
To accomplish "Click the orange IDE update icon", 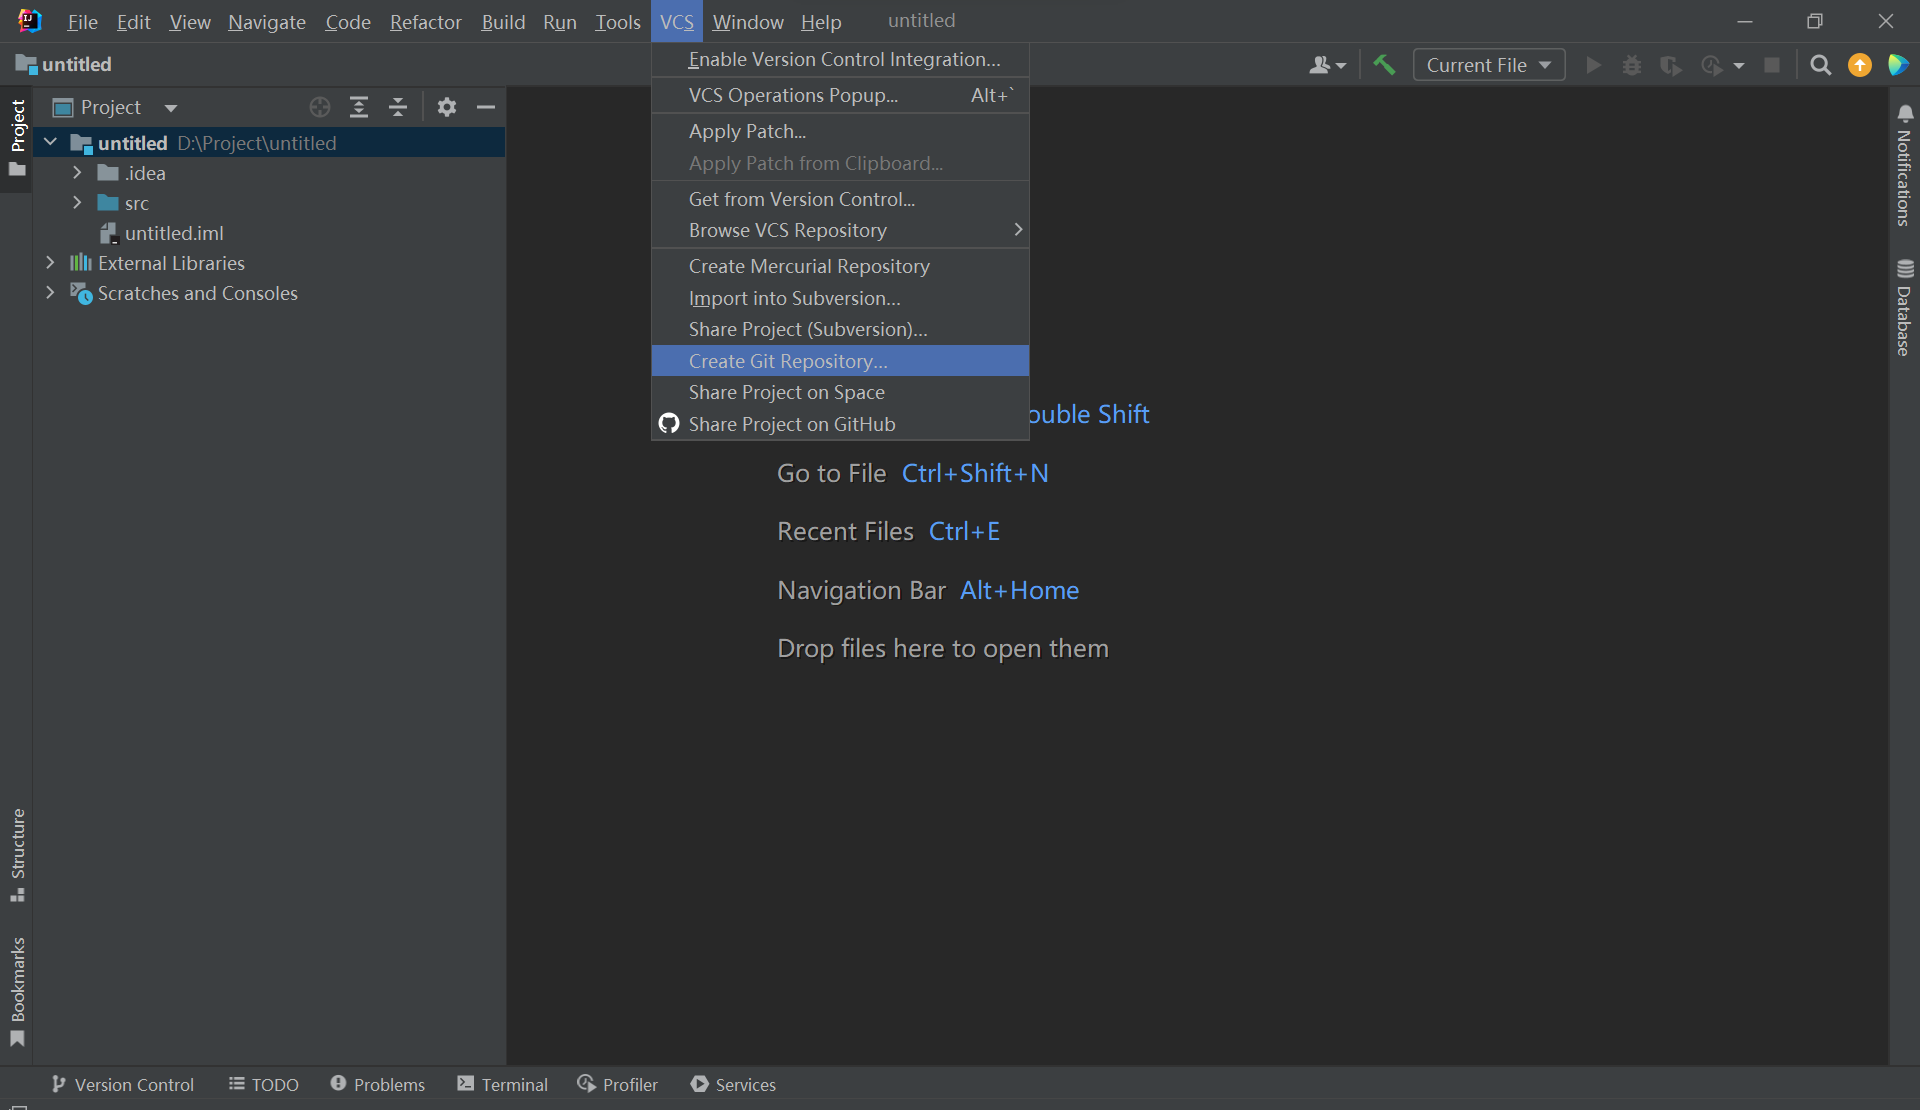I will coord(1859,65).
